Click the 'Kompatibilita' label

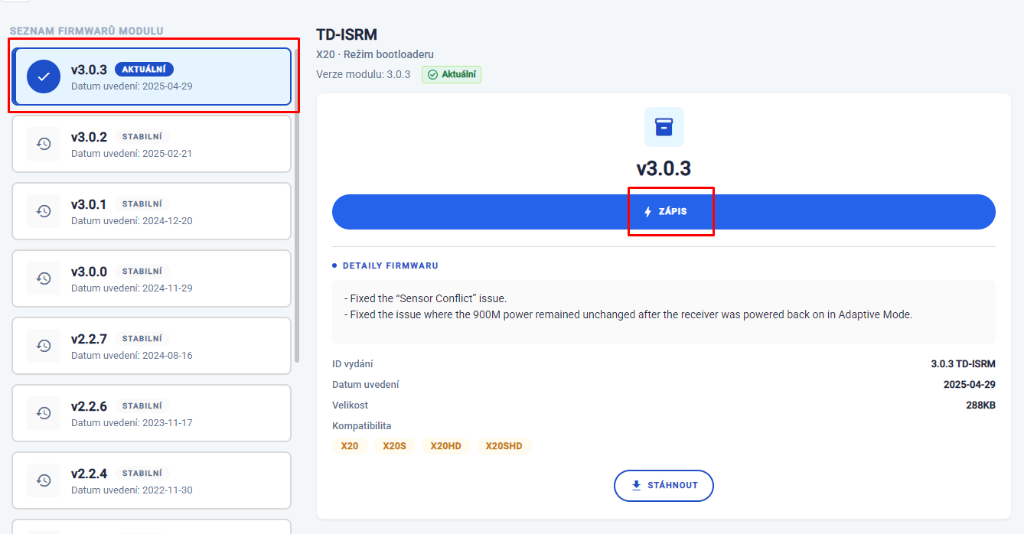point(362,426)
